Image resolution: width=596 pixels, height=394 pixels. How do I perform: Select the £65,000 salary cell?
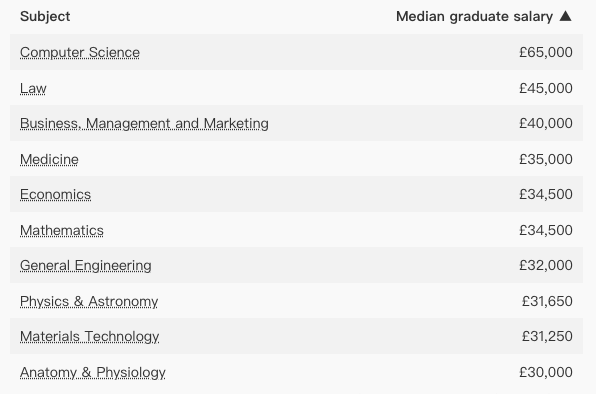[546, 52]
